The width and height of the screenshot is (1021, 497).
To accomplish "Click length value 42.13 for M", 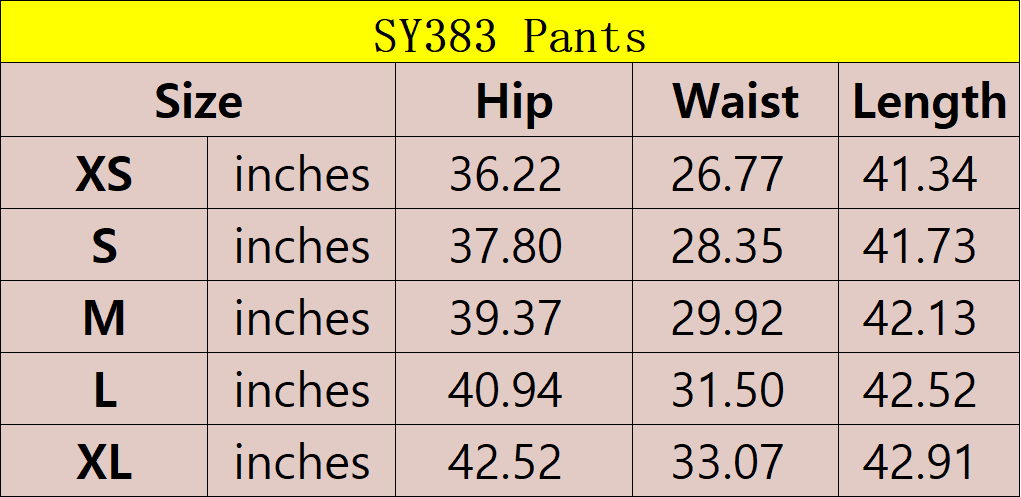I will [x=920, y=319].
